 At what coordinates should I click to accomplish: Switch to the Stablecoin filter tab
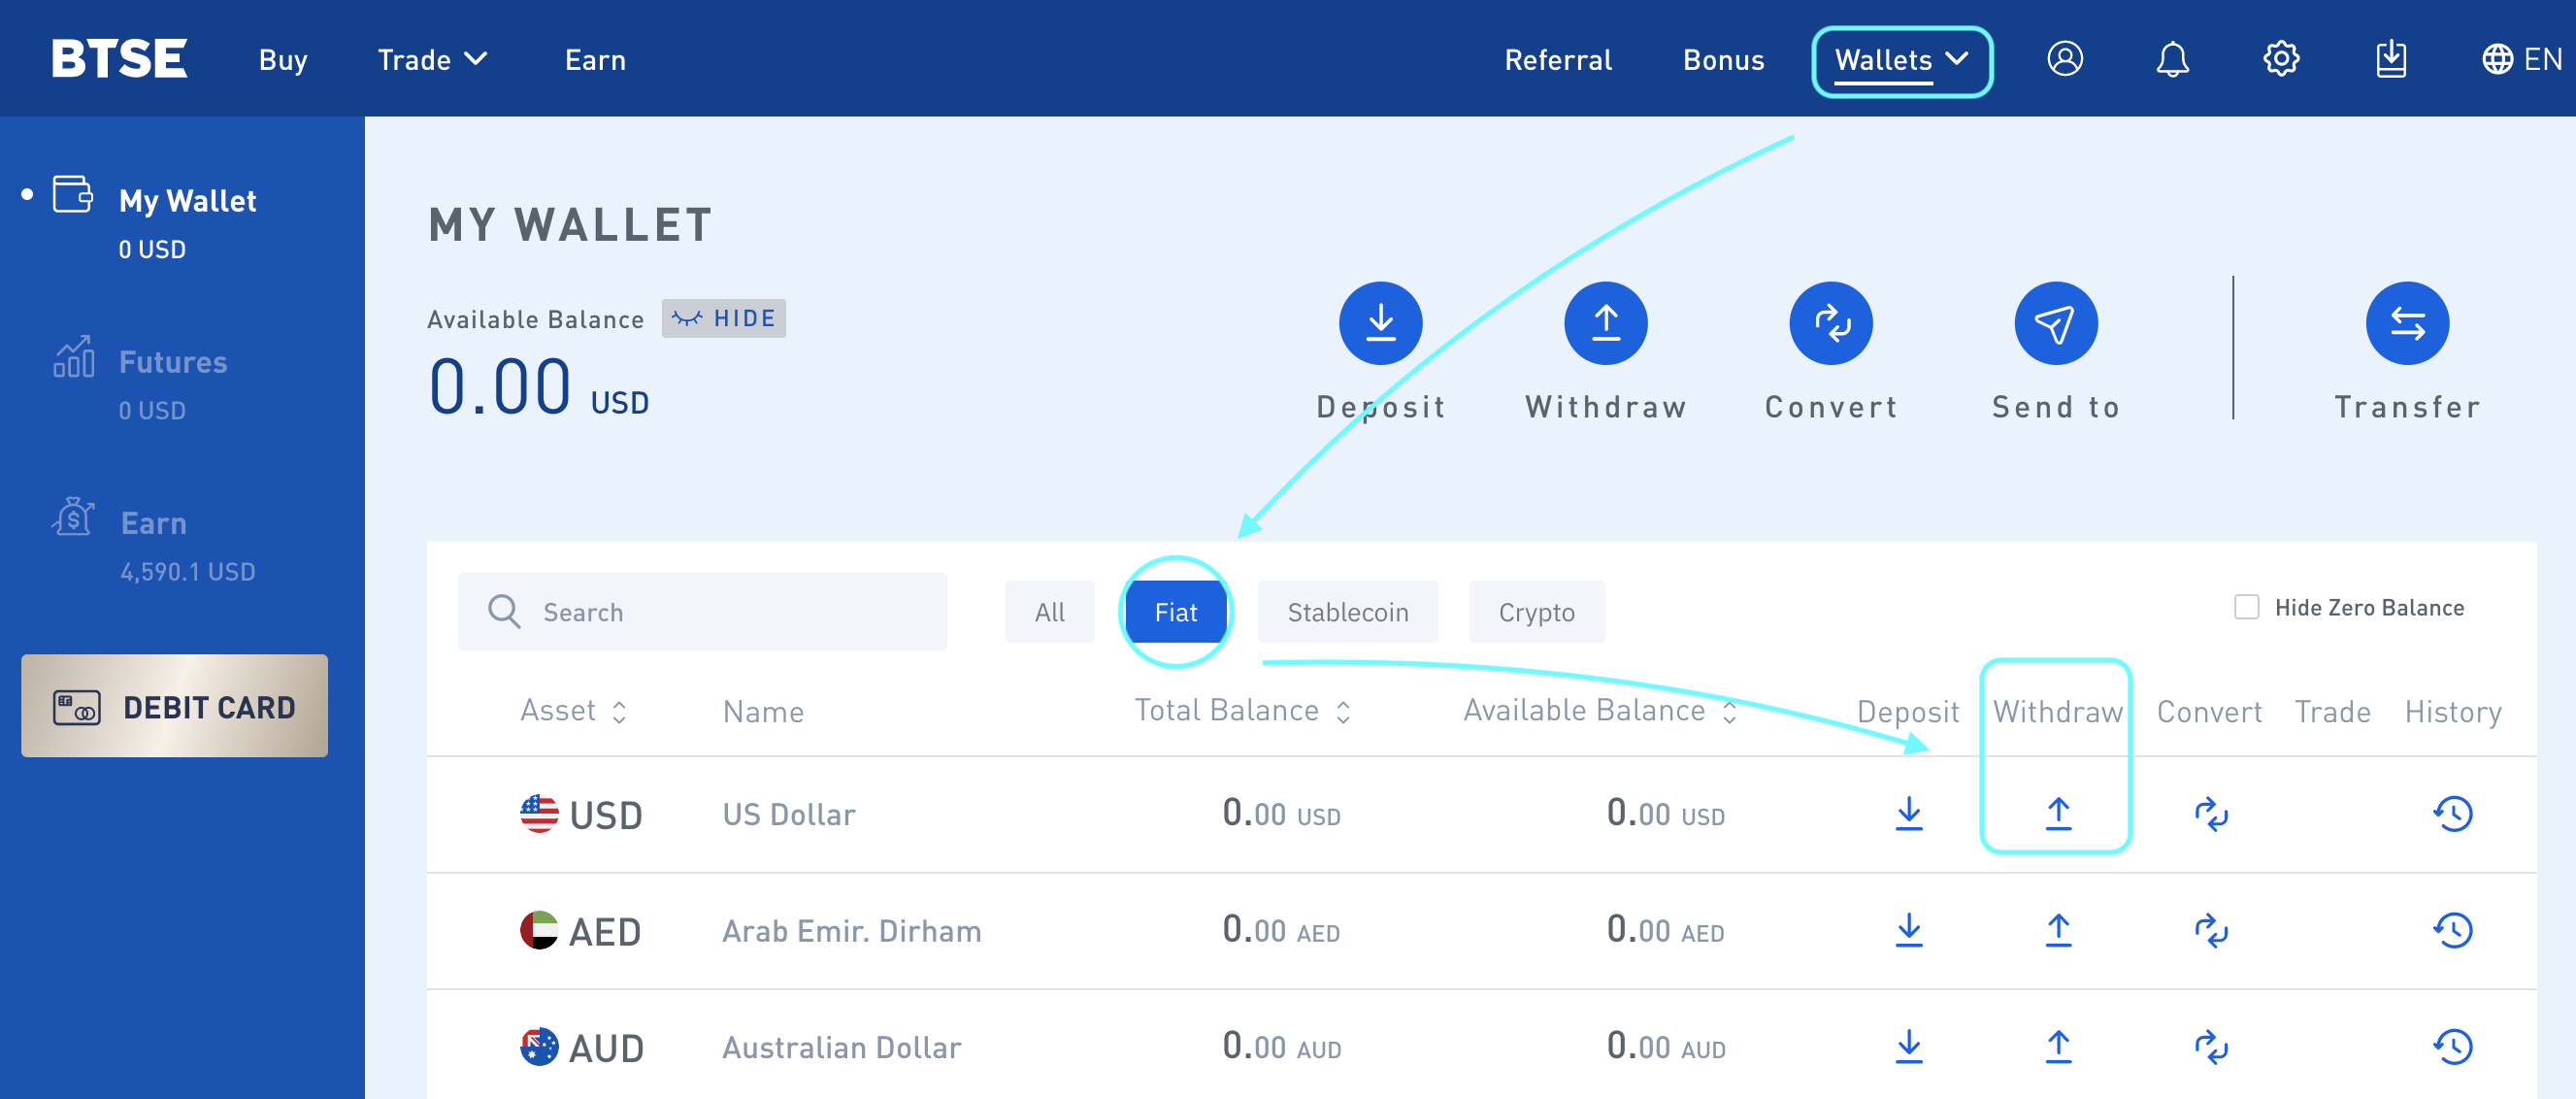[1347, 612]
